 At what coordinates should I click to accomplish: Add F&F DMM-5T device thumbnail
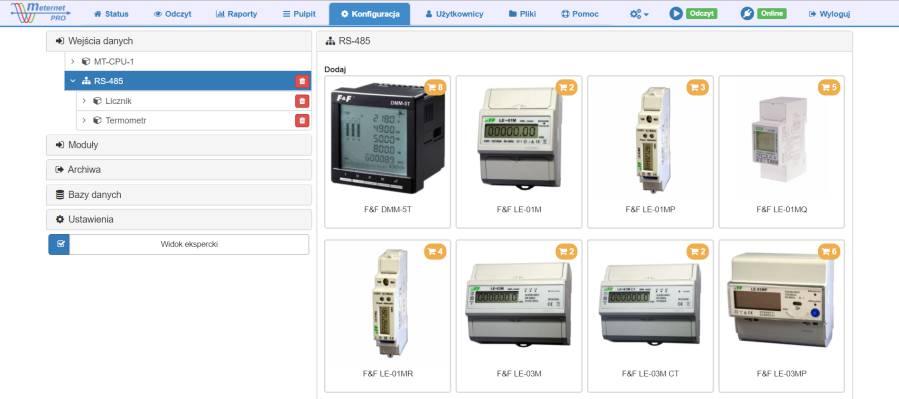(388, 138)
